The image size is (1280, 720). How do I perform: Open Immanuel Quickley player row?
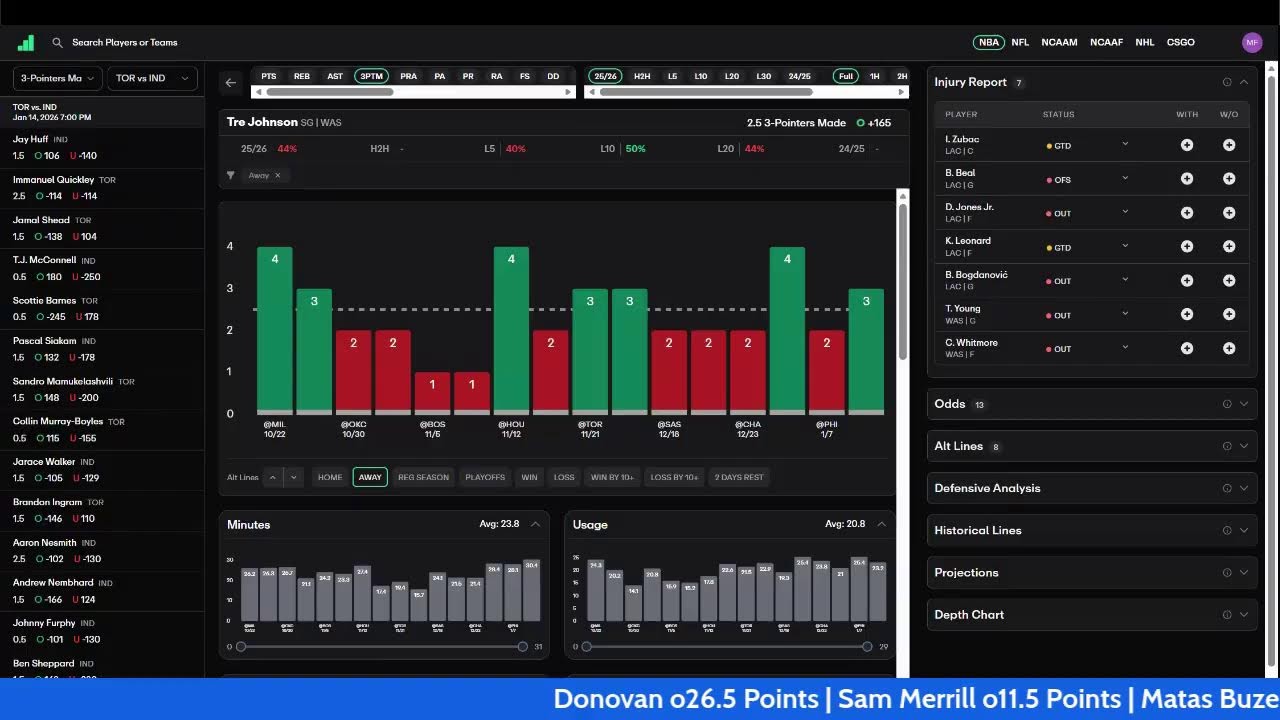coord(102,188)
